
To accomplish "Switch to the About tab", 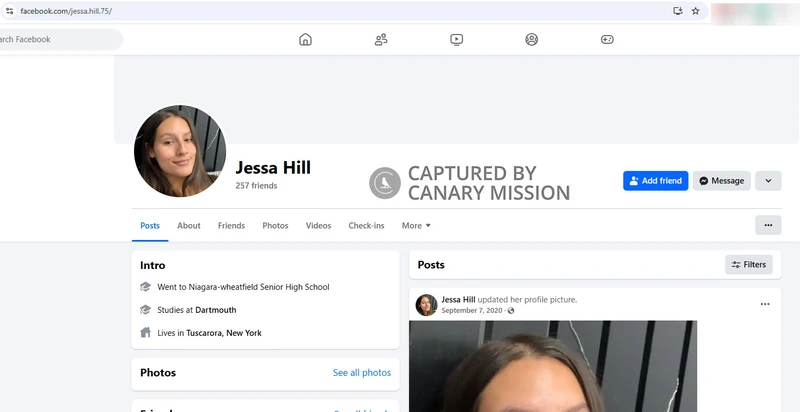I will [189, 226].
